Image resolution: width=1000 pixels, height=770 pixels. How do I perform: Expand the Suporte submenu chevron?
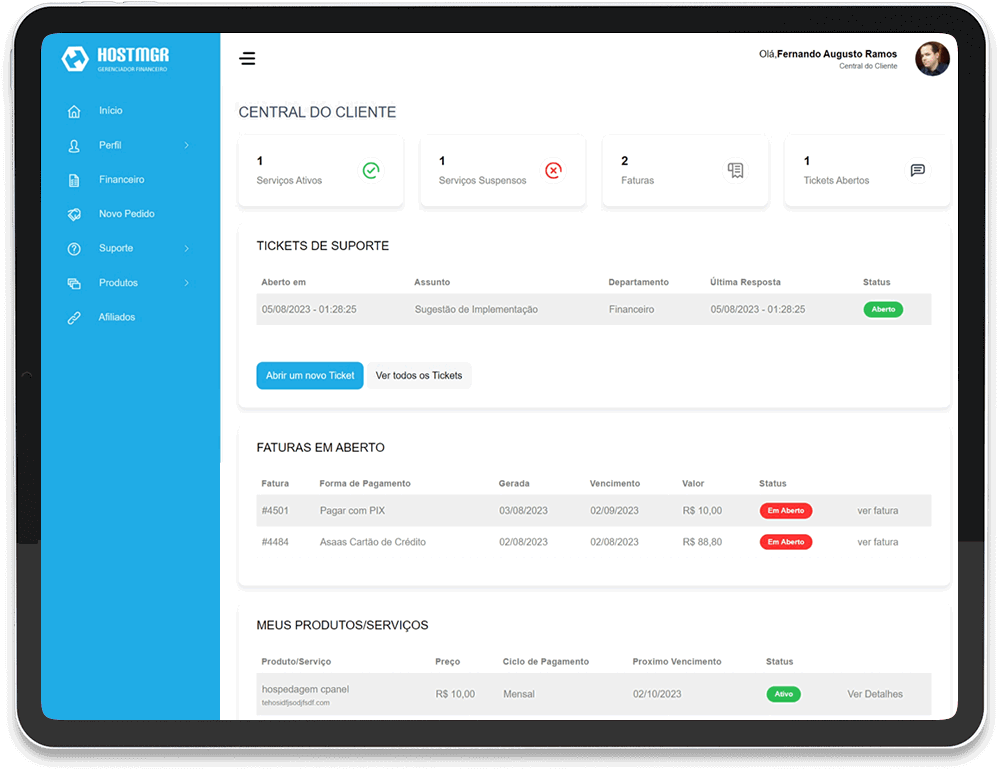click(186, 249)
